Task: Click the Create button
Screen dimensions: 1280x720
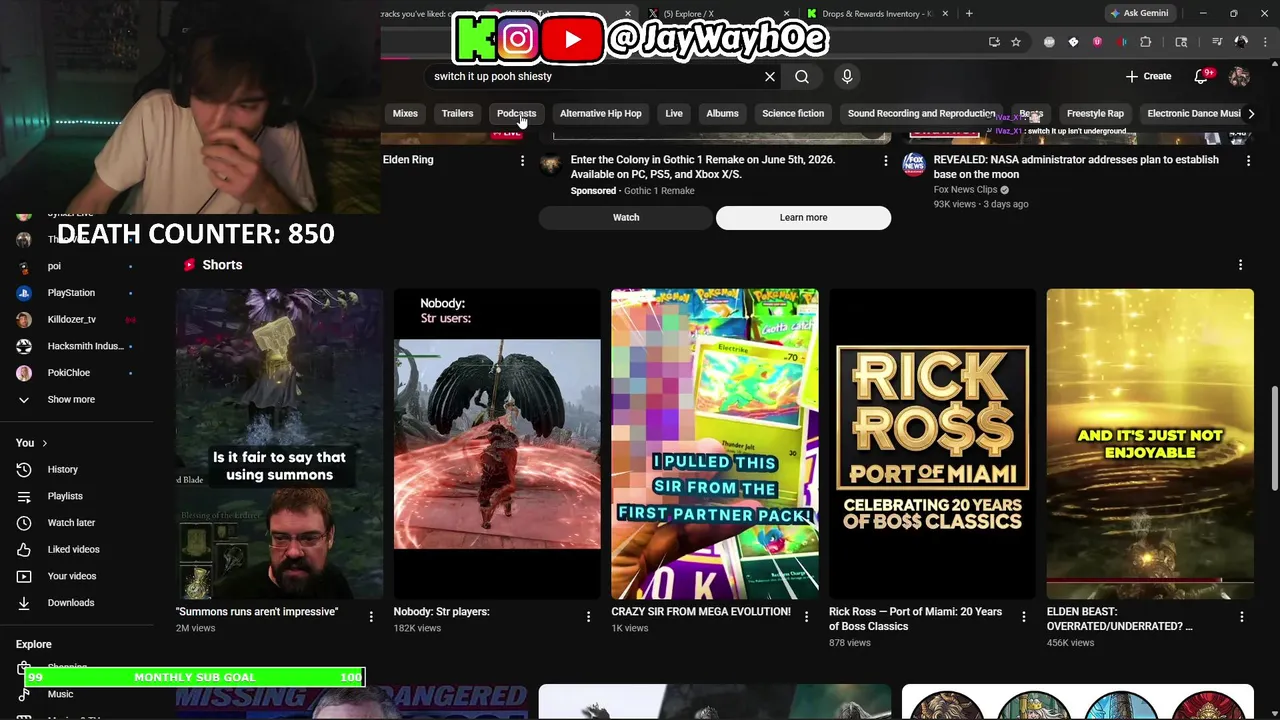Action: [1148, 76]
